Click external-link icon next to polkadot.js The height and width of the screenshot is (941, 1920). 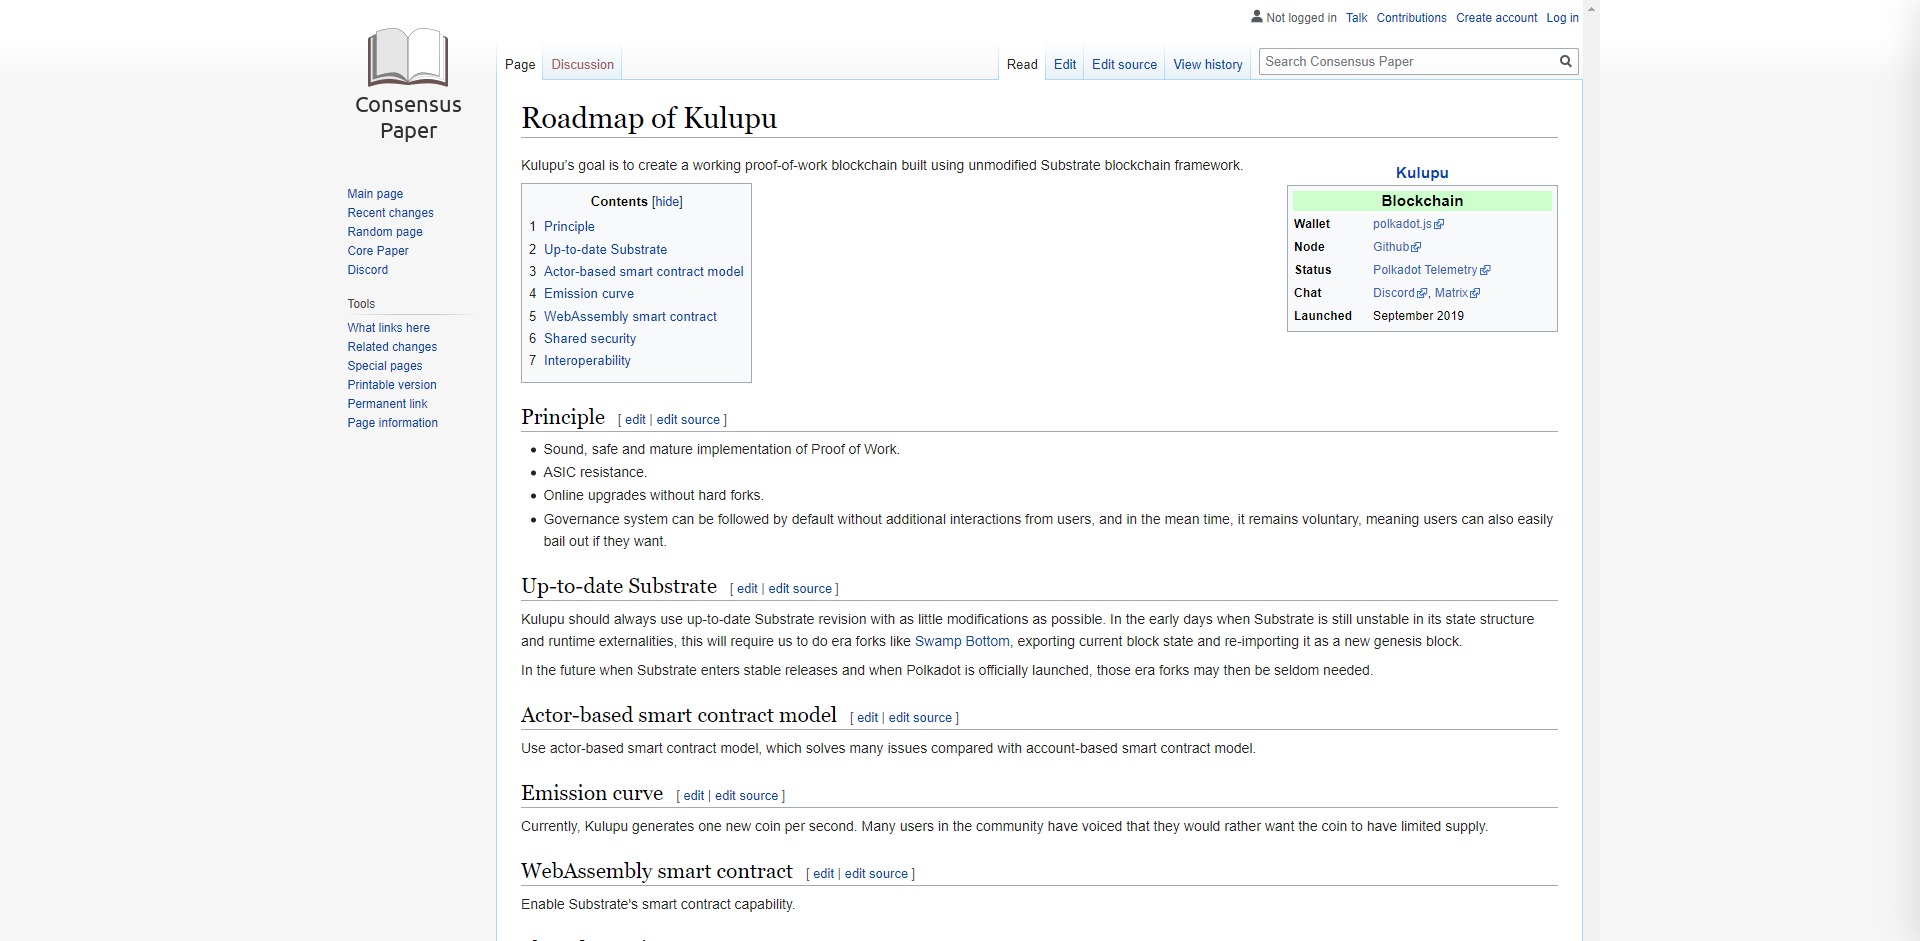(1439, 225)
